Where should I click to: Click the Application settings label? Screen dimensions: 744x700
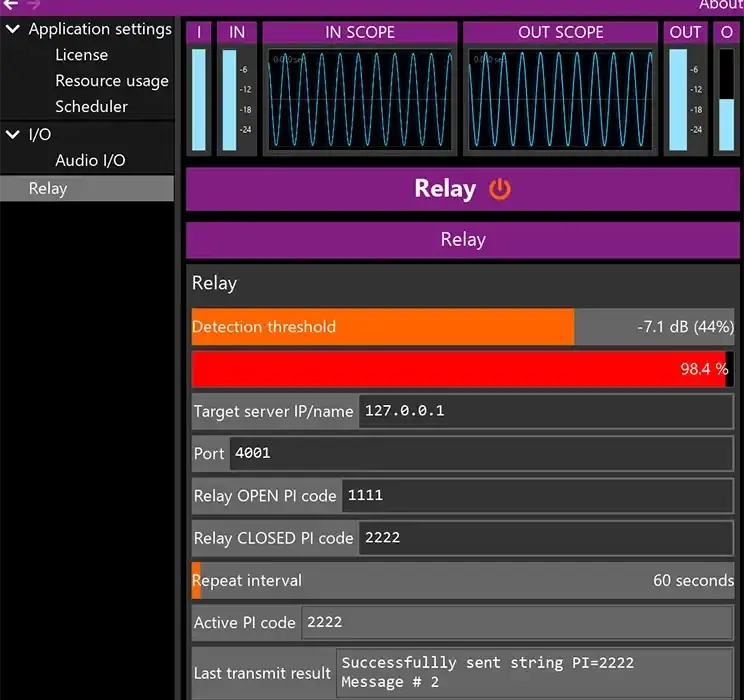point(100,29)
